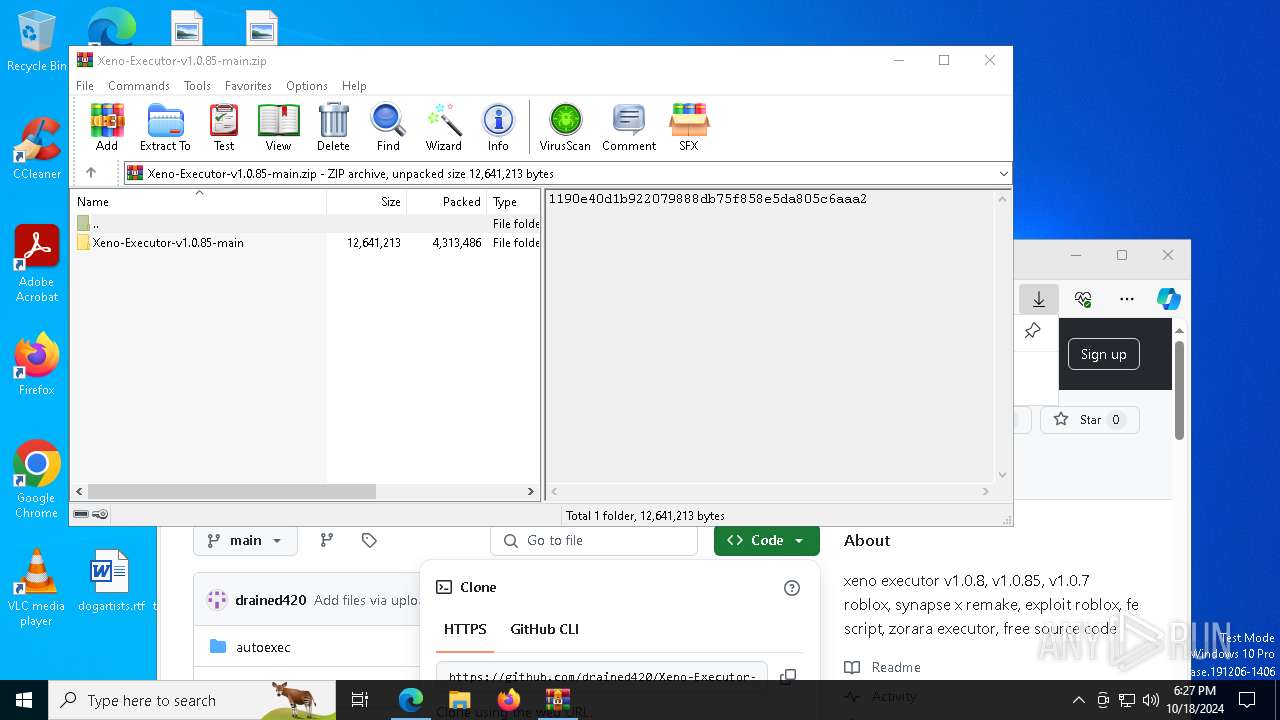Copy the HTTPS clone URL icon
This screenshot has height=720, width=1280.
[x=788, y=677]
